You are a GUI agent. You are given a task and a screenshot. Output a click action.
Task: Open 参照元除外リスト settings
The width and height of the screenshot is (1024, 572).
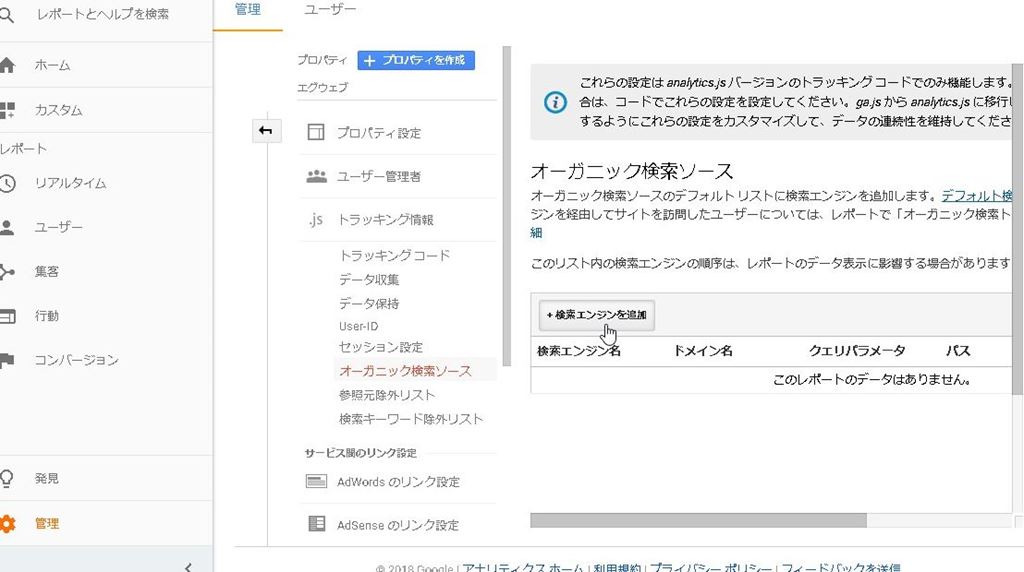pyautogui.click(x=387, y=395)
